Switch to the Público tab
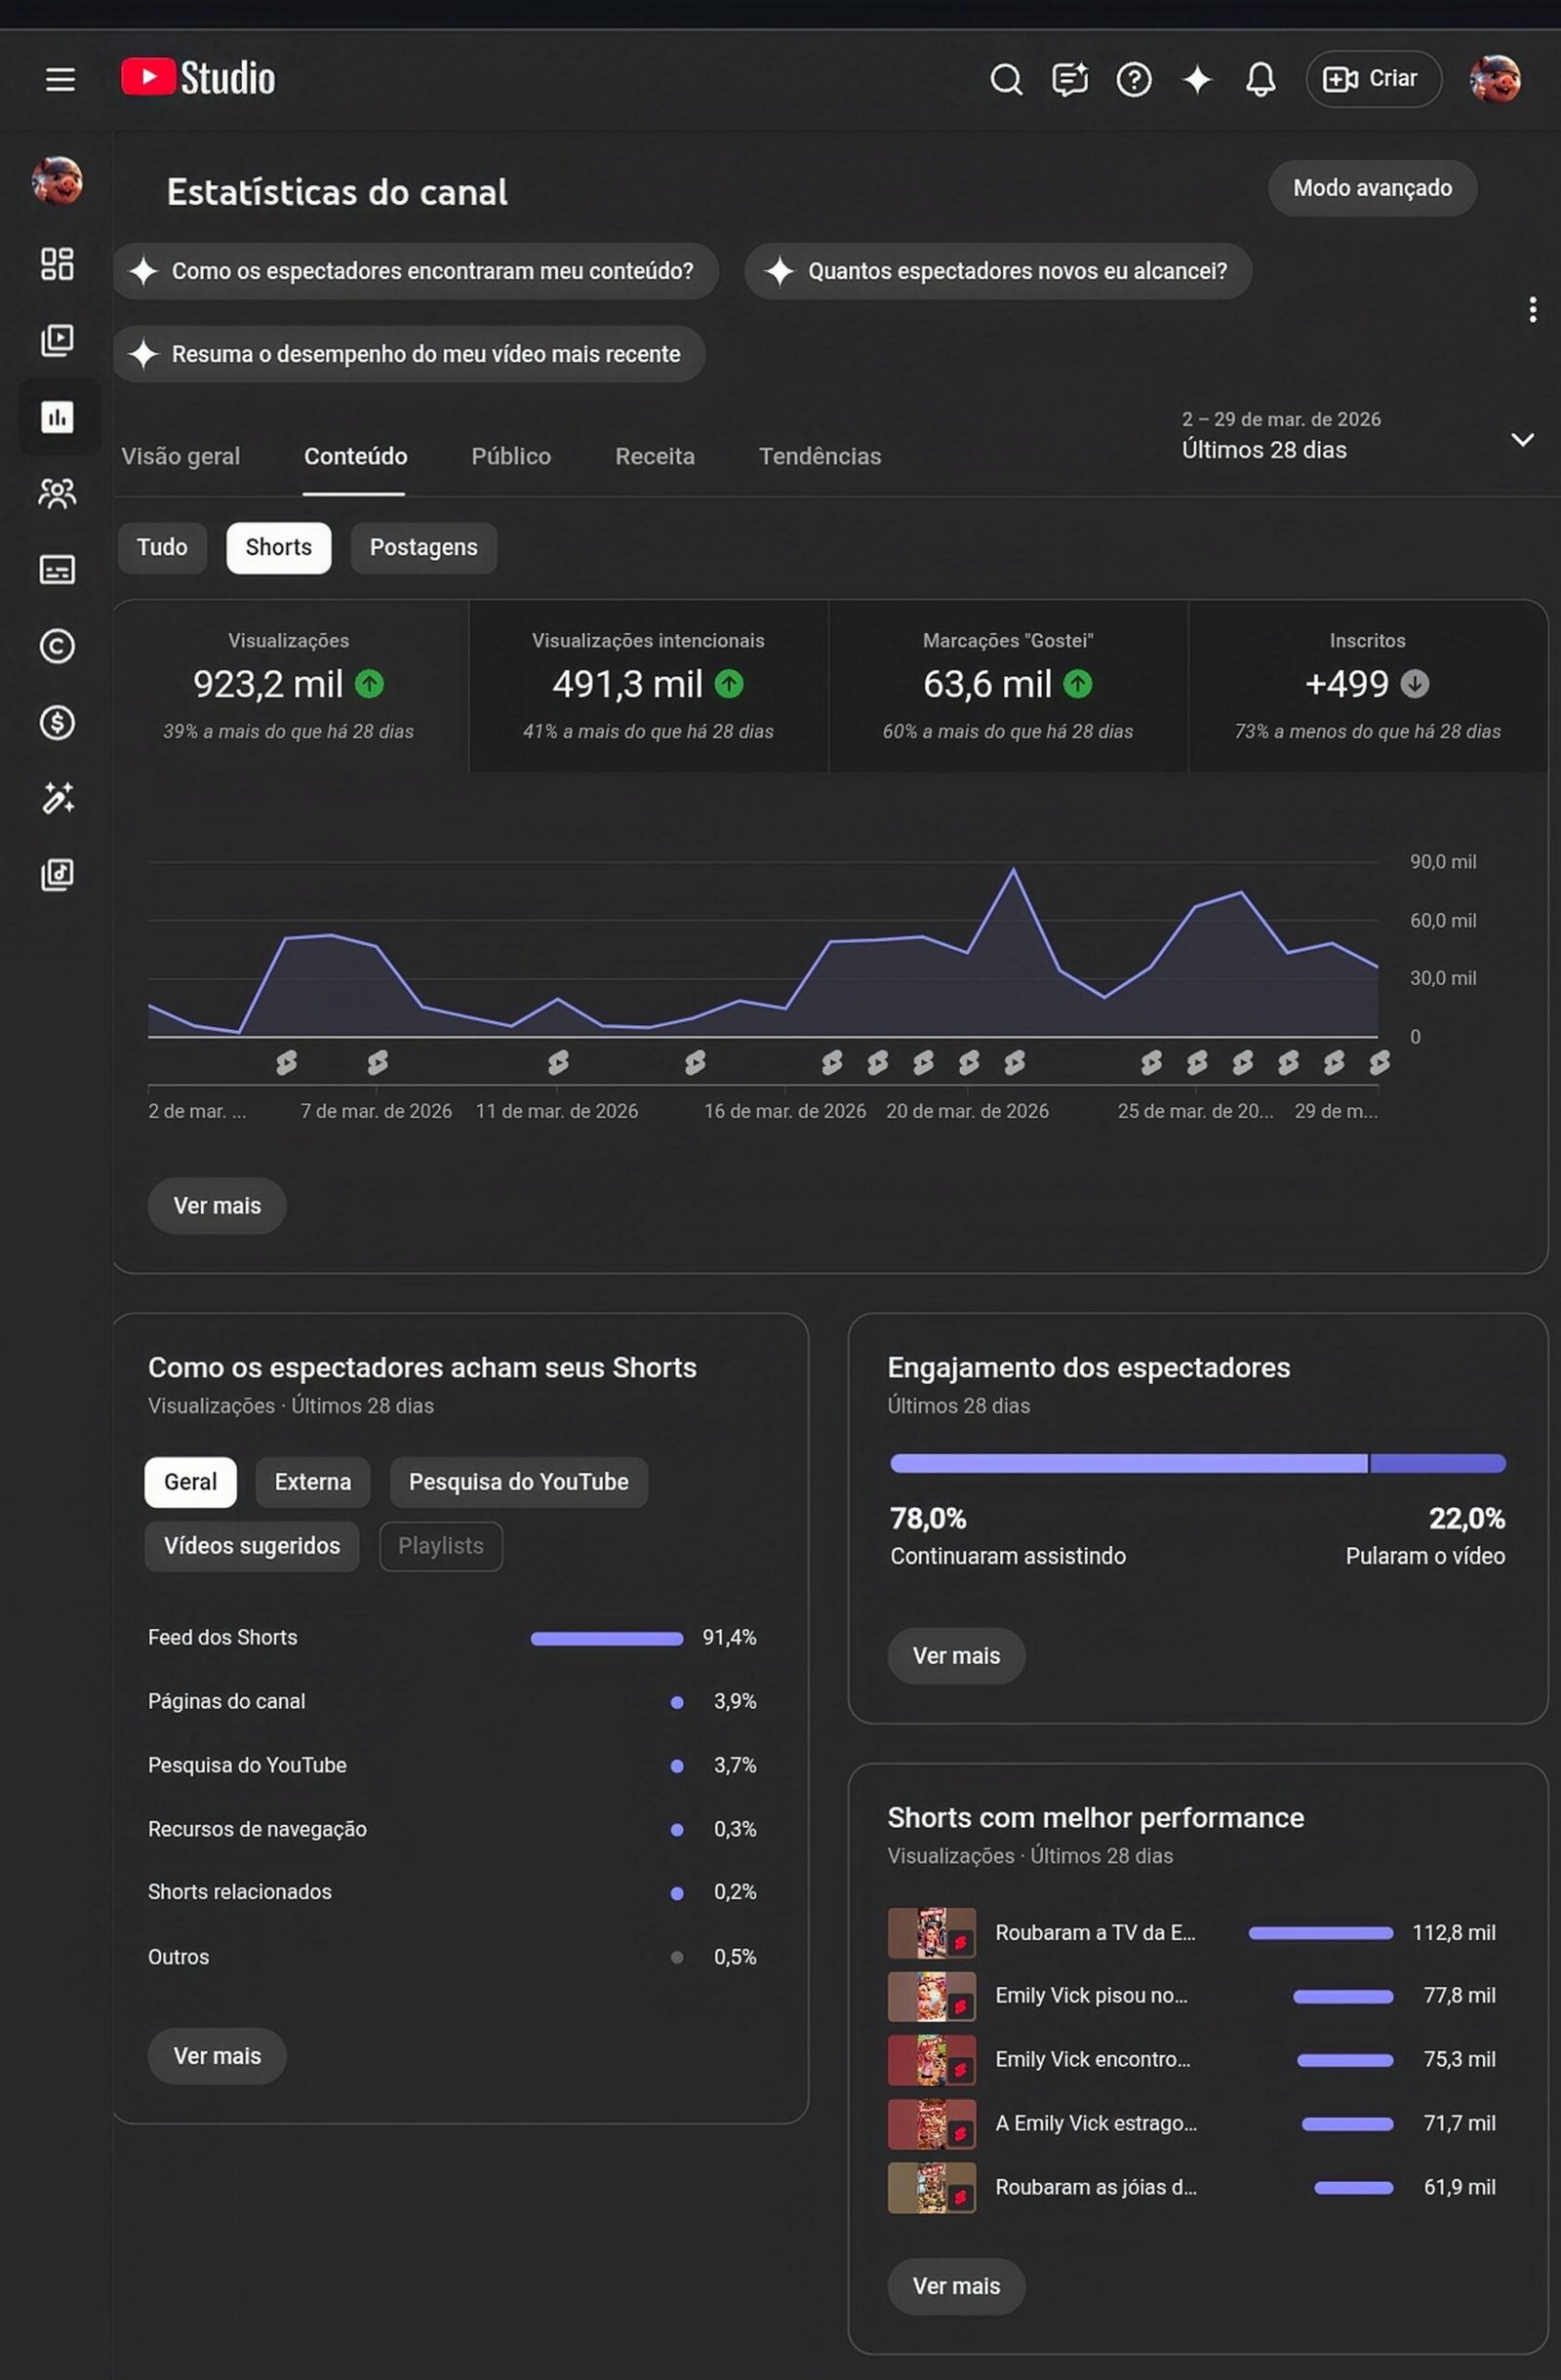Image resolution: width=1561 pixels, height=2380 pixels. 510,456
